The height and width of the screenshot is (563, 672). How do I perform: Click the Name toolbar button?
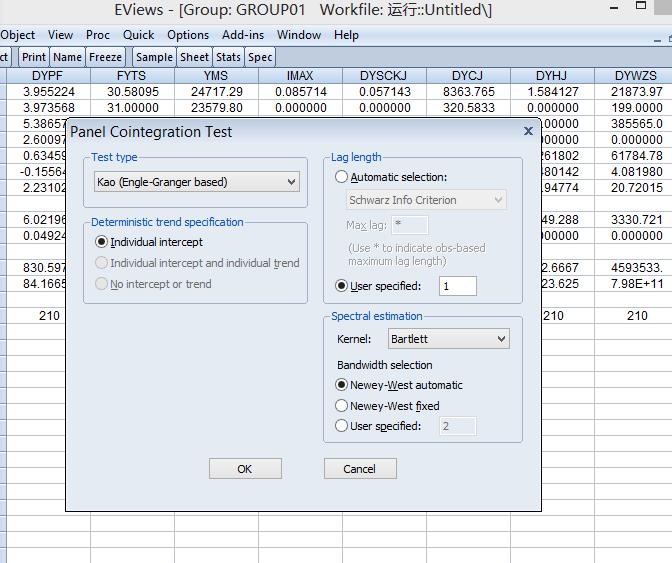(67, 57)
